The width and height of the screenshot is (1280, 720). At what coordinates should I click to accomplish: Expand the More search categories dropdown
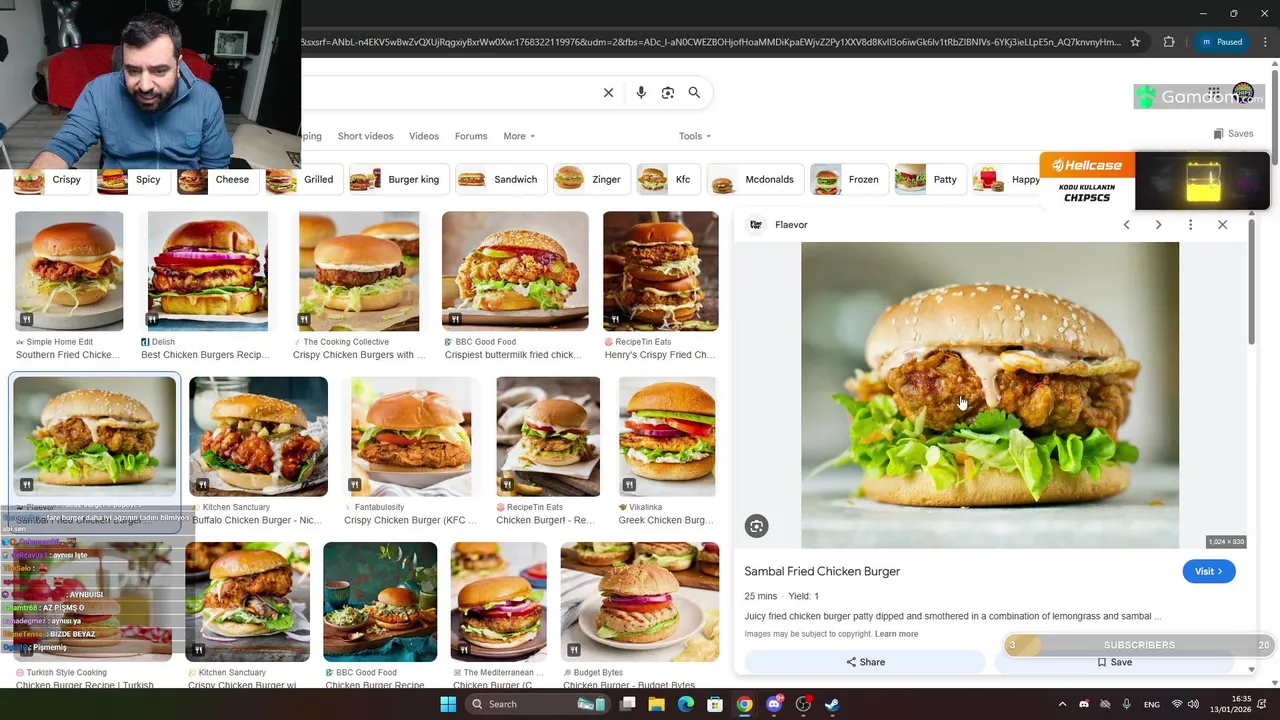[519, 136]
